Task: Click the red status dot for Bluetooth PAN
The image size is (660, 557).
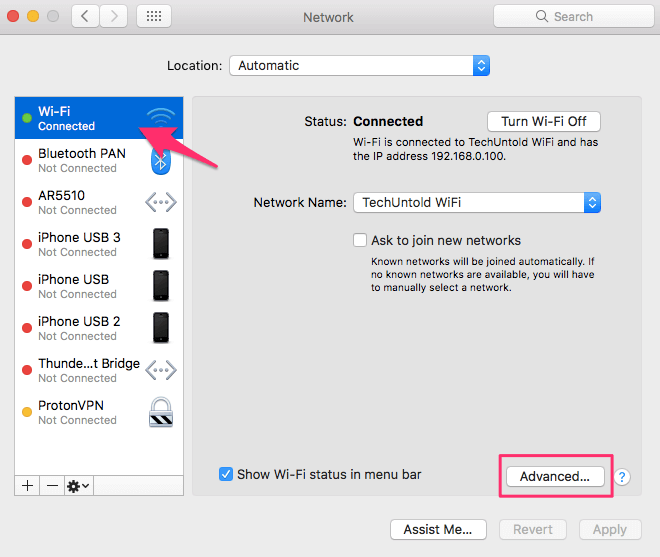Action: 27,160
